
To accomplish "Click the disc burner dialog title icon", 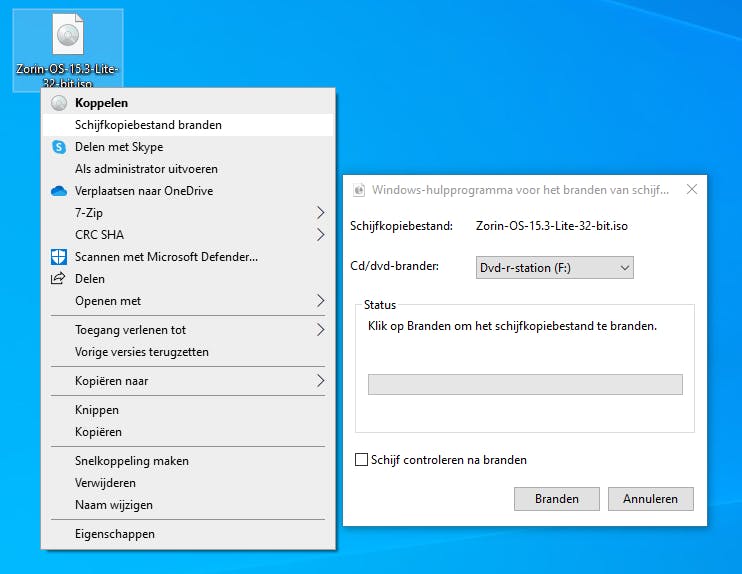I will pyautogui.click(x=359, y=190).
